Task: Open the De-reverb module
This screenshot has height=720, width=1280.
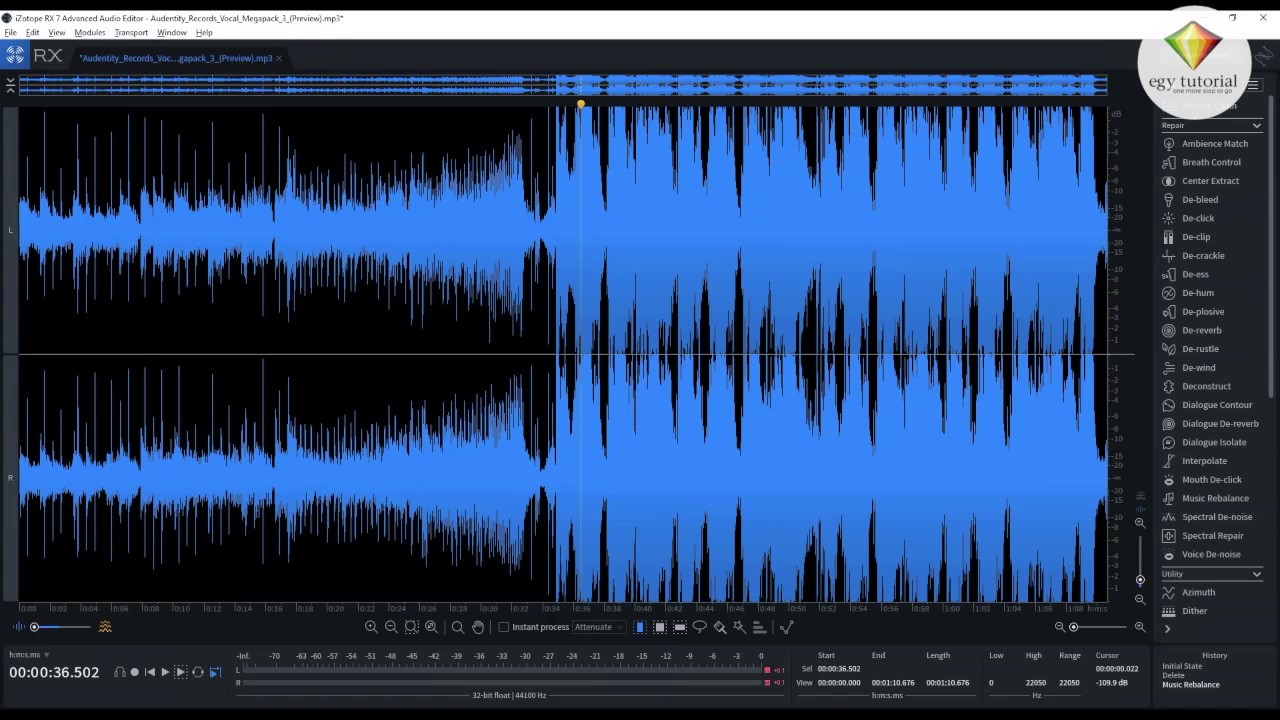Action: pyautogui.click(x=1192, y=330)
